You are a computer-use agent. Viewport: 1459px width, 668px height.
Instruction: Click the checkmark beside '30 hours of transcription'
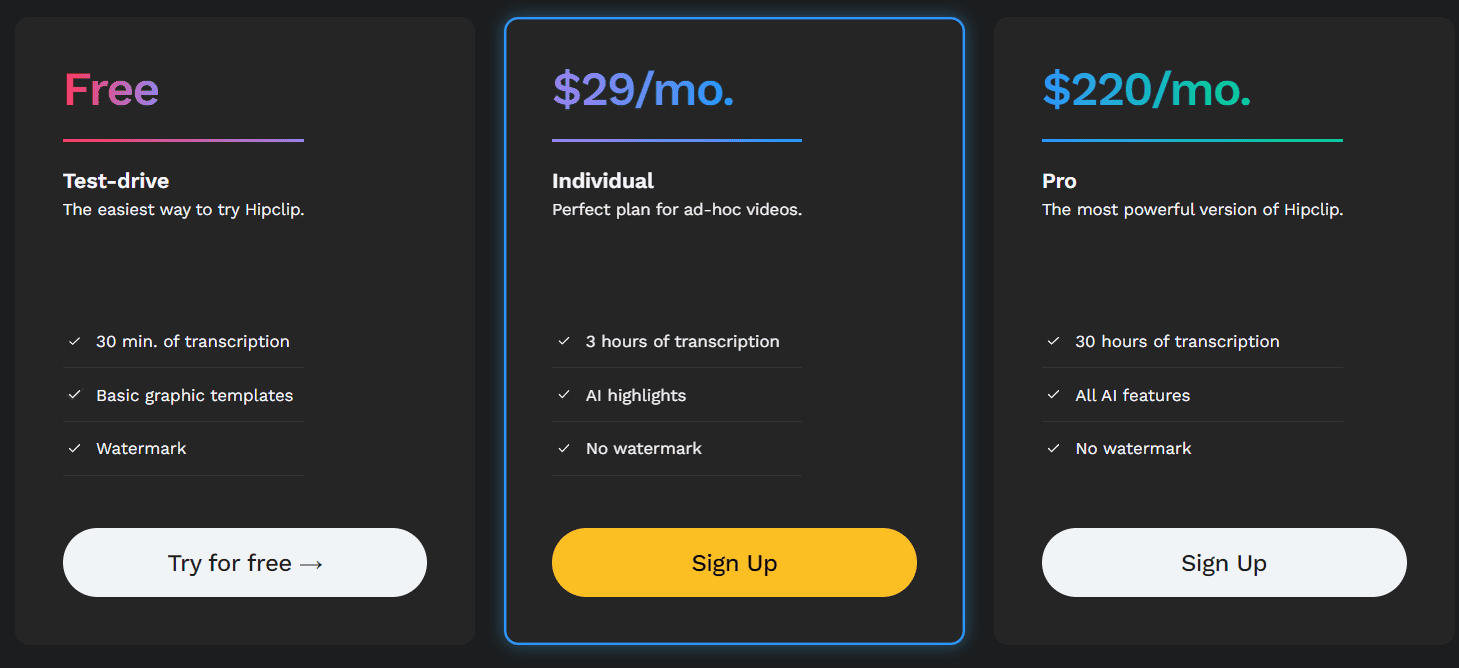click(x=1053, y=341)
